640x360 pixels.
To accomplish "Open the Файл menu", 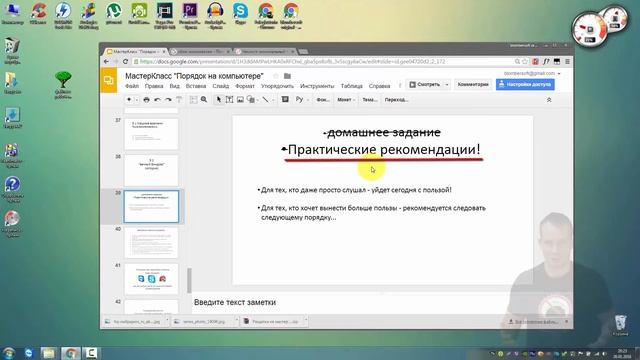I will coord(132,86).
